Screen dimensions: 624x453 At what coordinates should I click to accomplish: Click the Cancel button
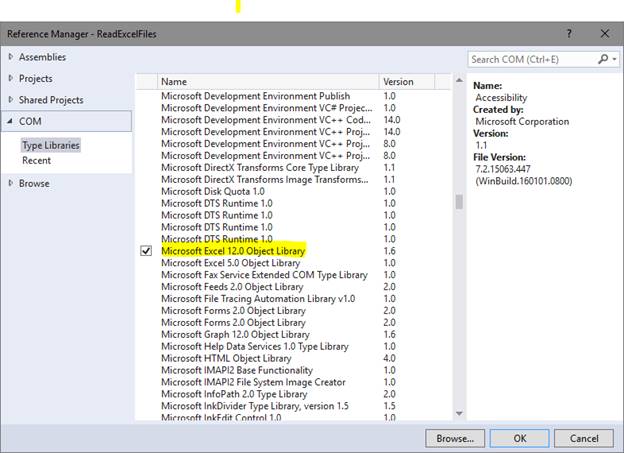pyautogui.click(x=584, y=438)
